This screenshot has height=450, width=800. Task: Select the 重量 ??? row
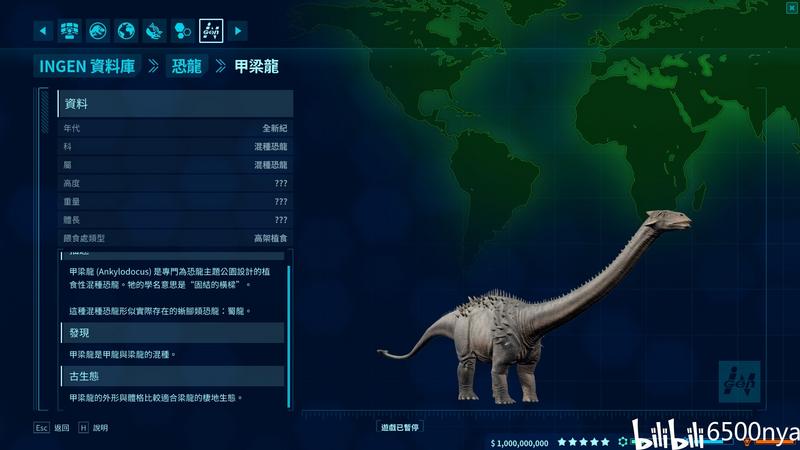176,202
